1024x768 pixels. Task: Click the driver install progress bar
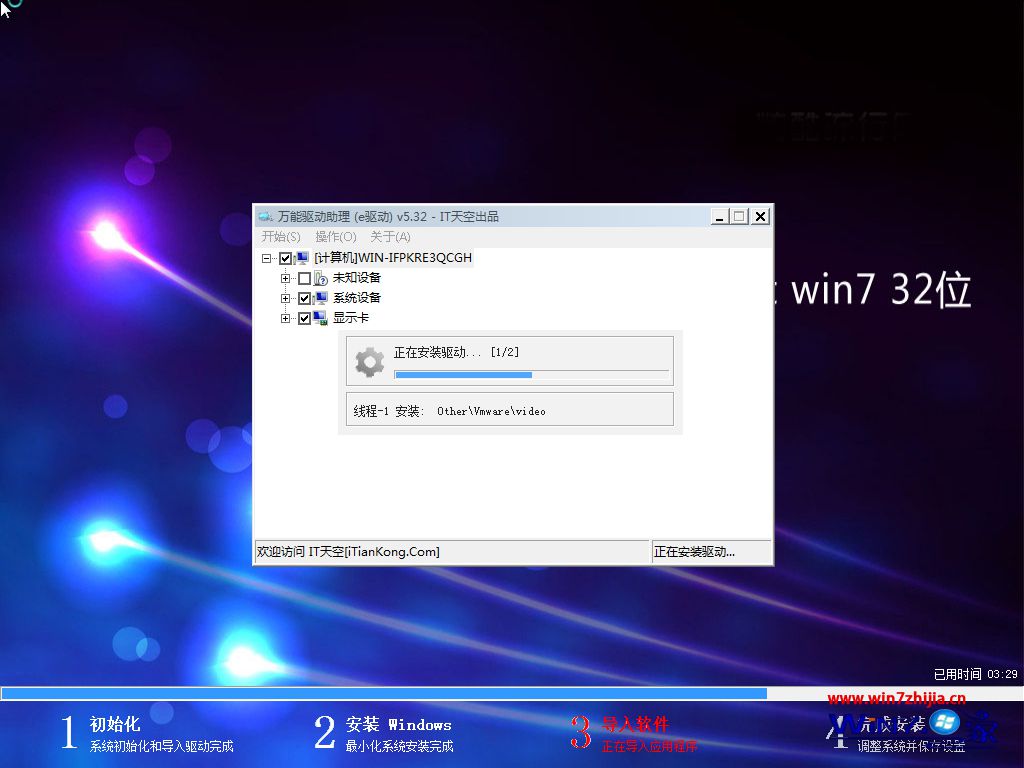click(x=532, y=375)
